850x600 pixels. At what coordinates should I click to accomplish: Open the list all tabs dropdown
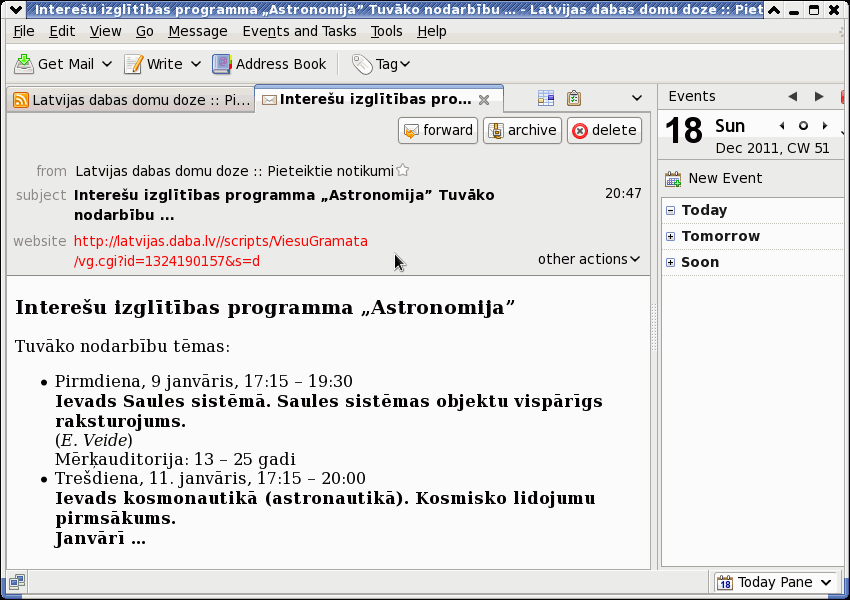click(x=637, y=98)
